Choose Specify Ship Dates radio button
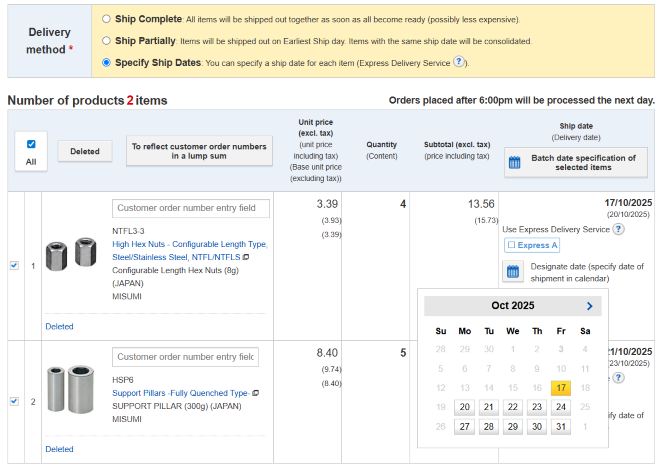The image size is (660, 469). point(107,63)
